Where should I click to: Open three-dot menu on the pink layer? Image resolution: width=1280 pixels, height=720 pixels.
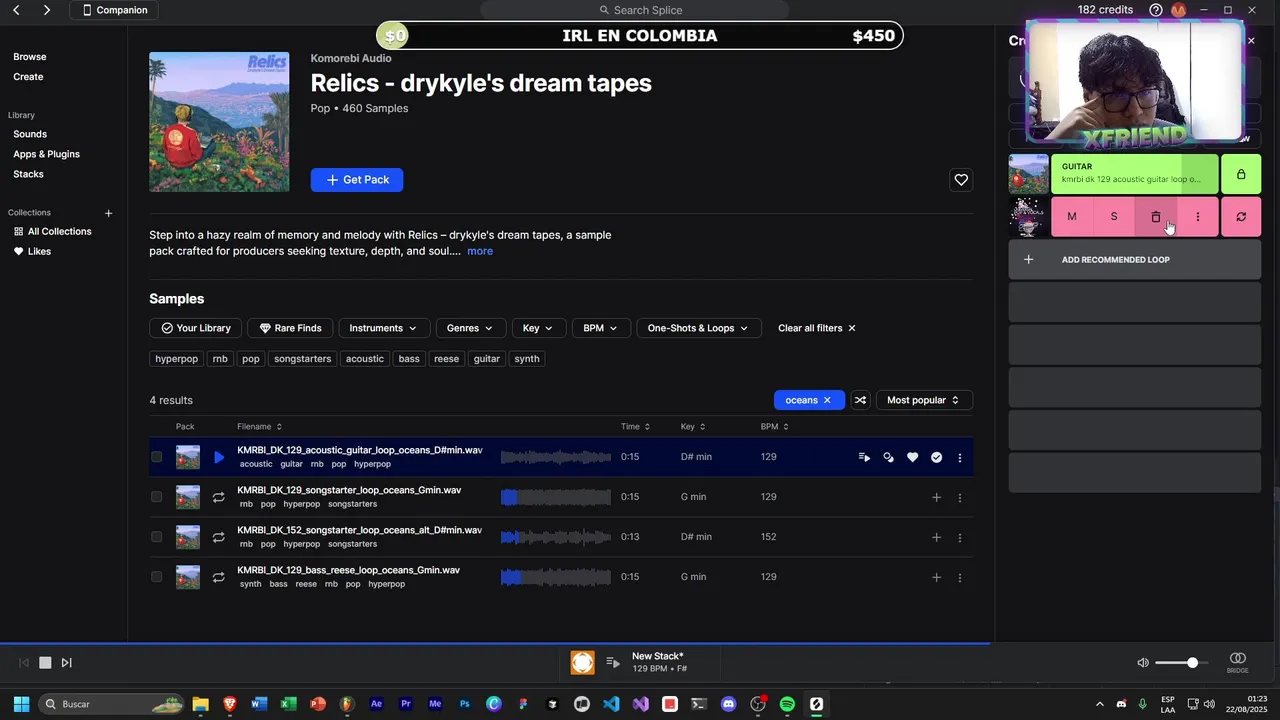pos(1198,217)
